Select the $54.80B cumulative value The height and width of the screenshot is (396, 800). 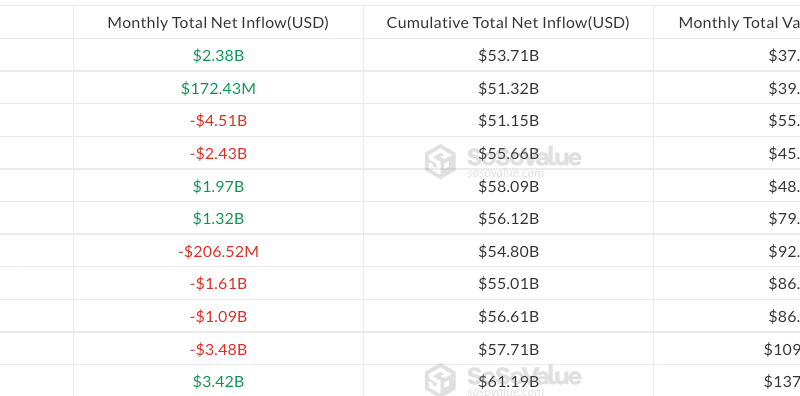pyautogui.click(x=509, y=252)
